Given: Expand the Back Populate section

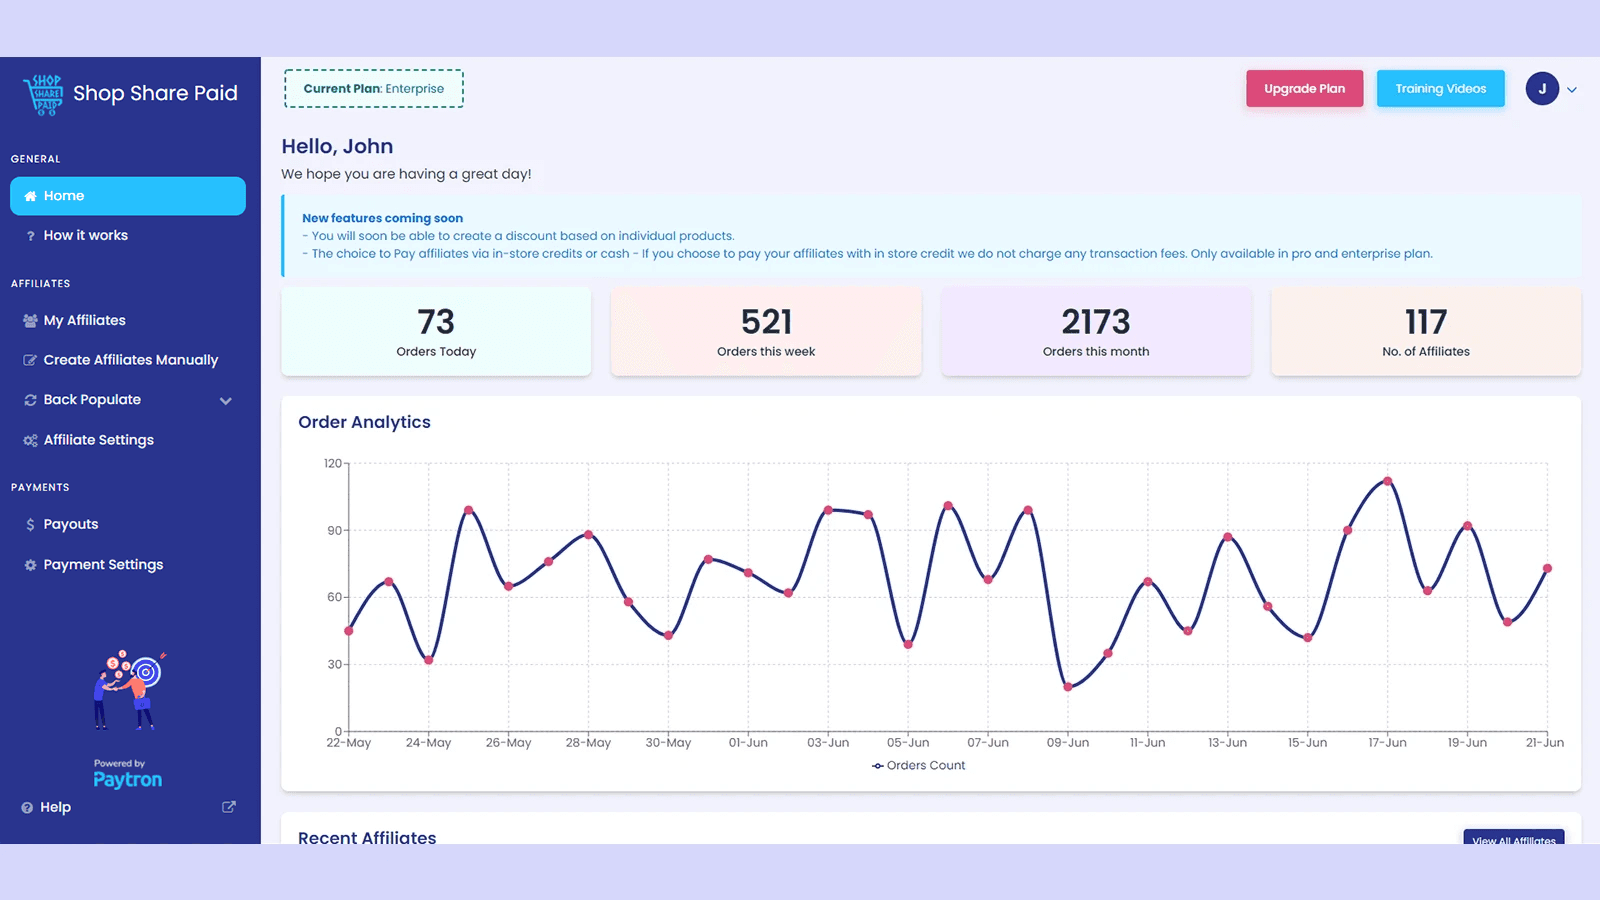Looking at the screenshot, I should (x=225, y=399).
